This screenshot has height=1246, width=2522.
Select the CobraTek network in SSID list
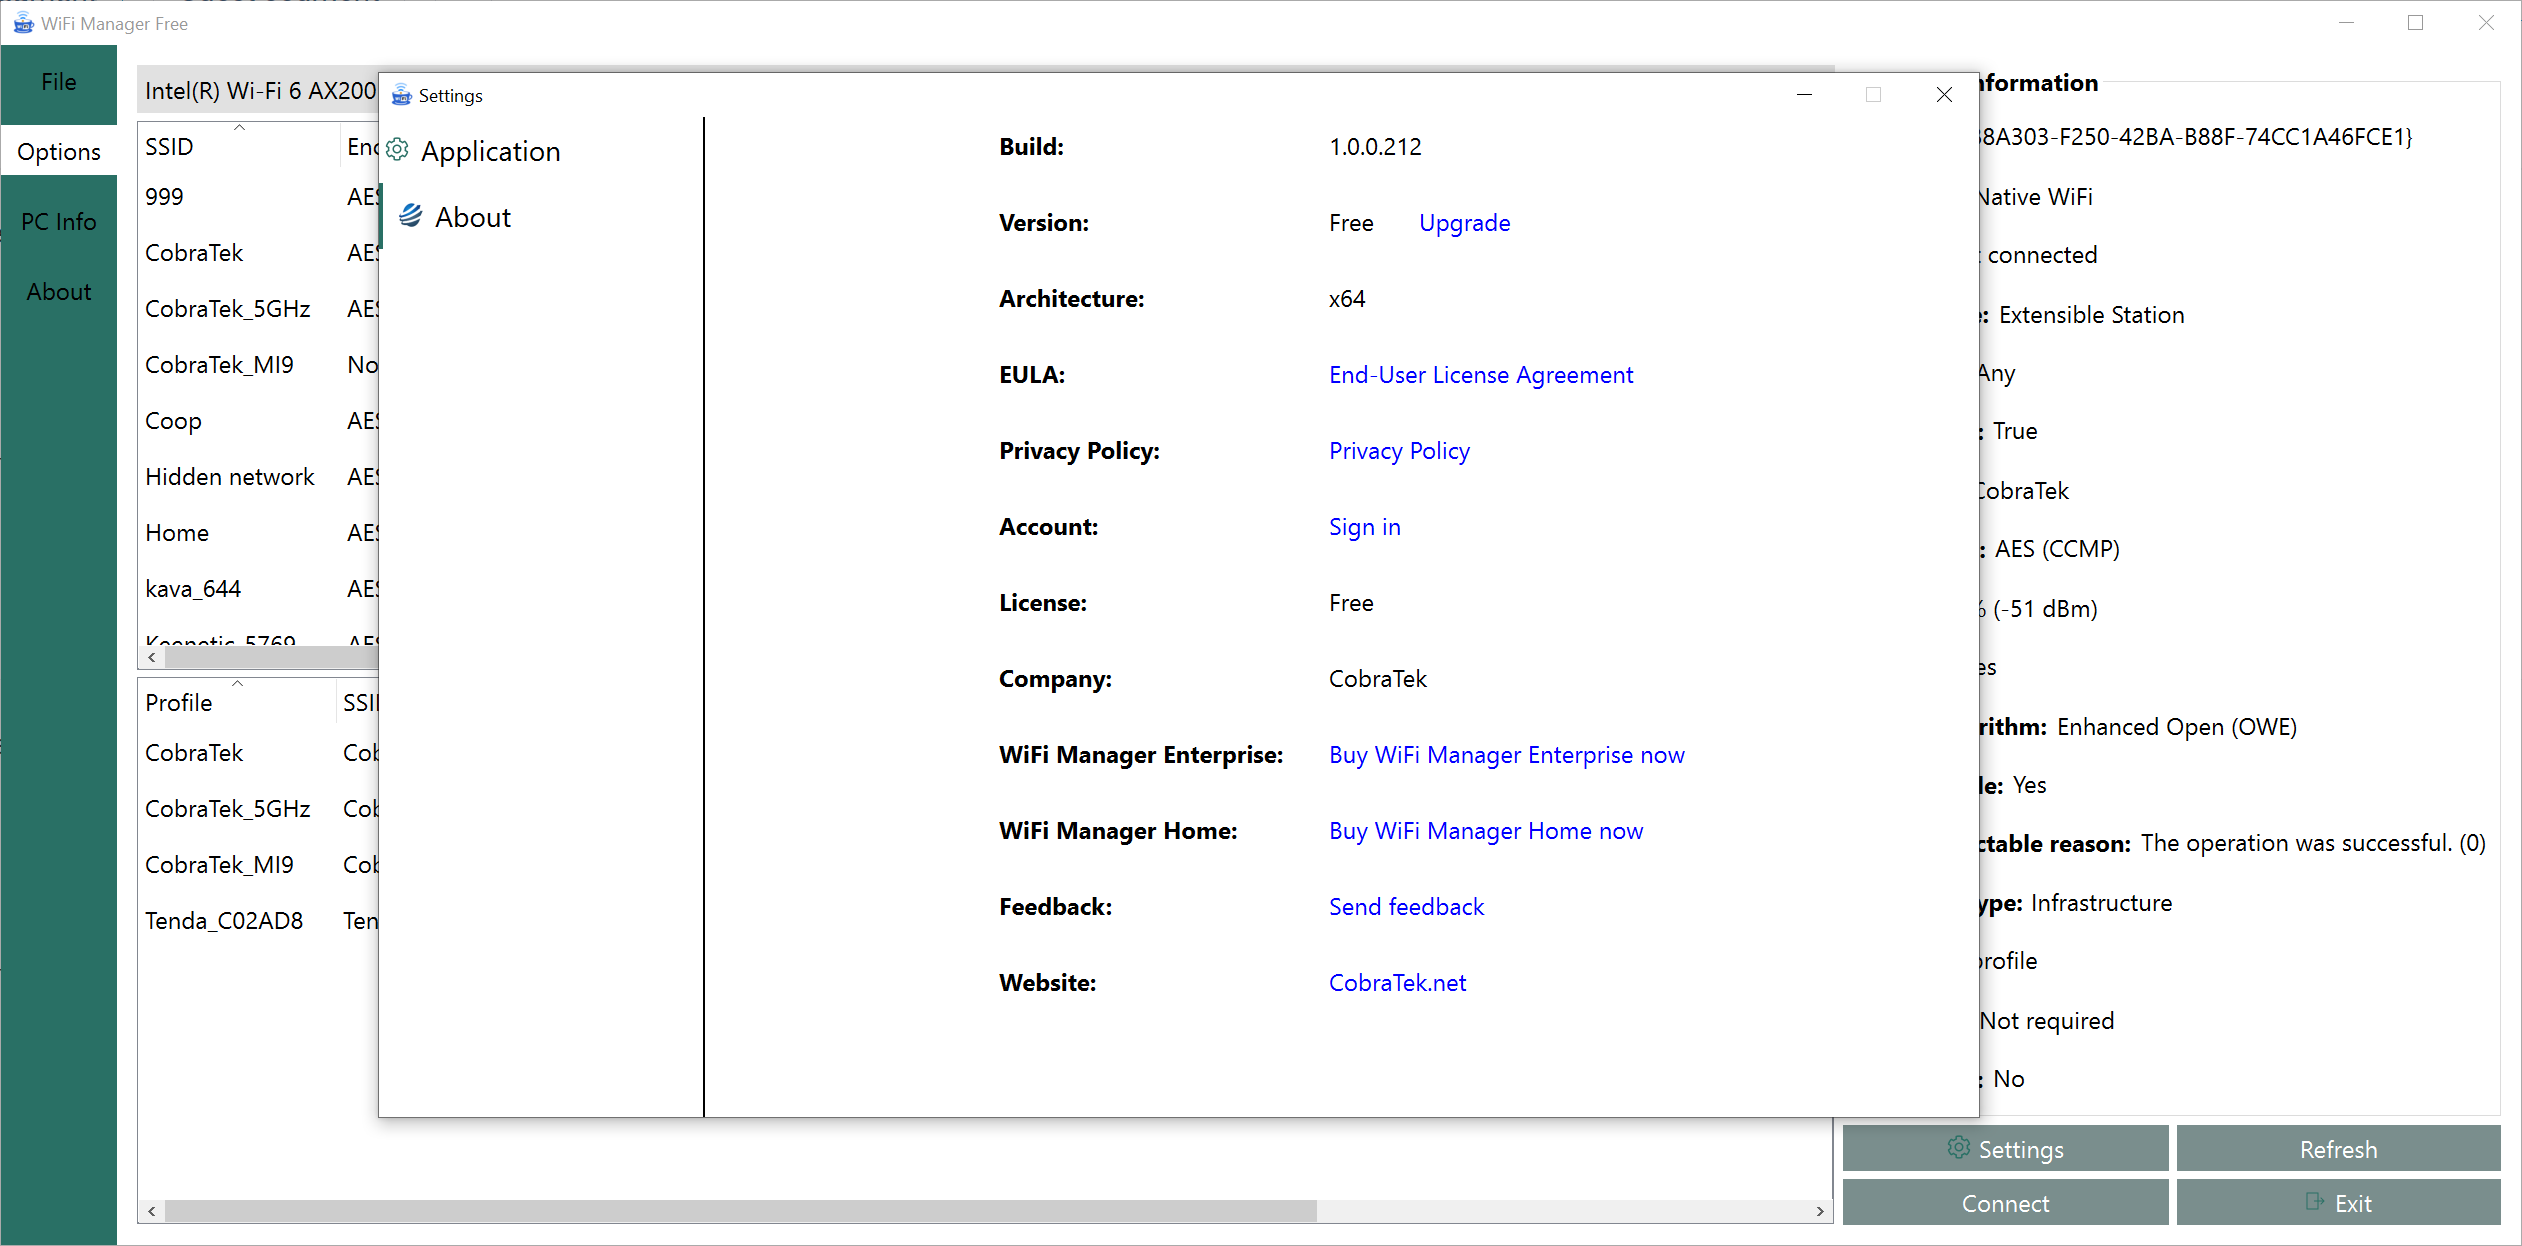pyautogui.click(x=258, y=253)
